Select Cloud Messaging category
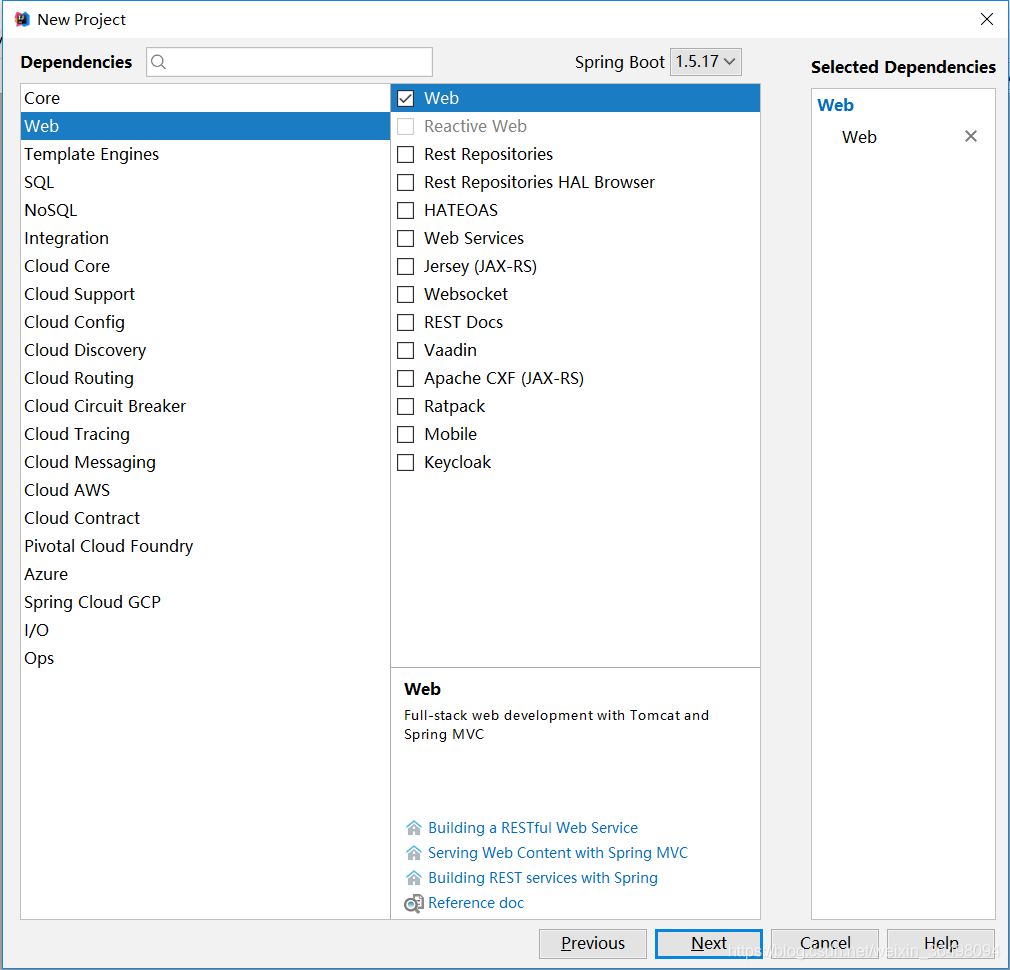Image resolution: width=1010 pixels, height=970 pixels. coord(205,462)
